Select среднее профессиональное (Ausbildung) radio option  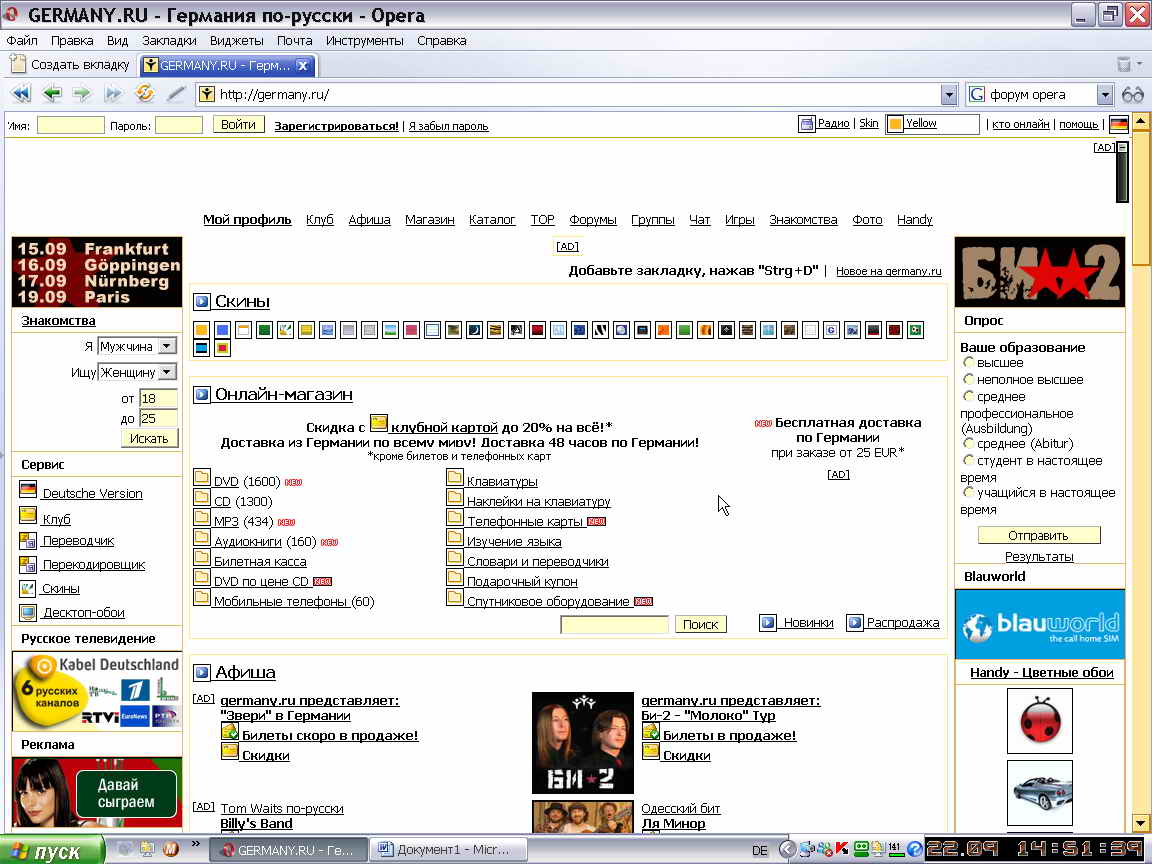(x=968, y=396)
